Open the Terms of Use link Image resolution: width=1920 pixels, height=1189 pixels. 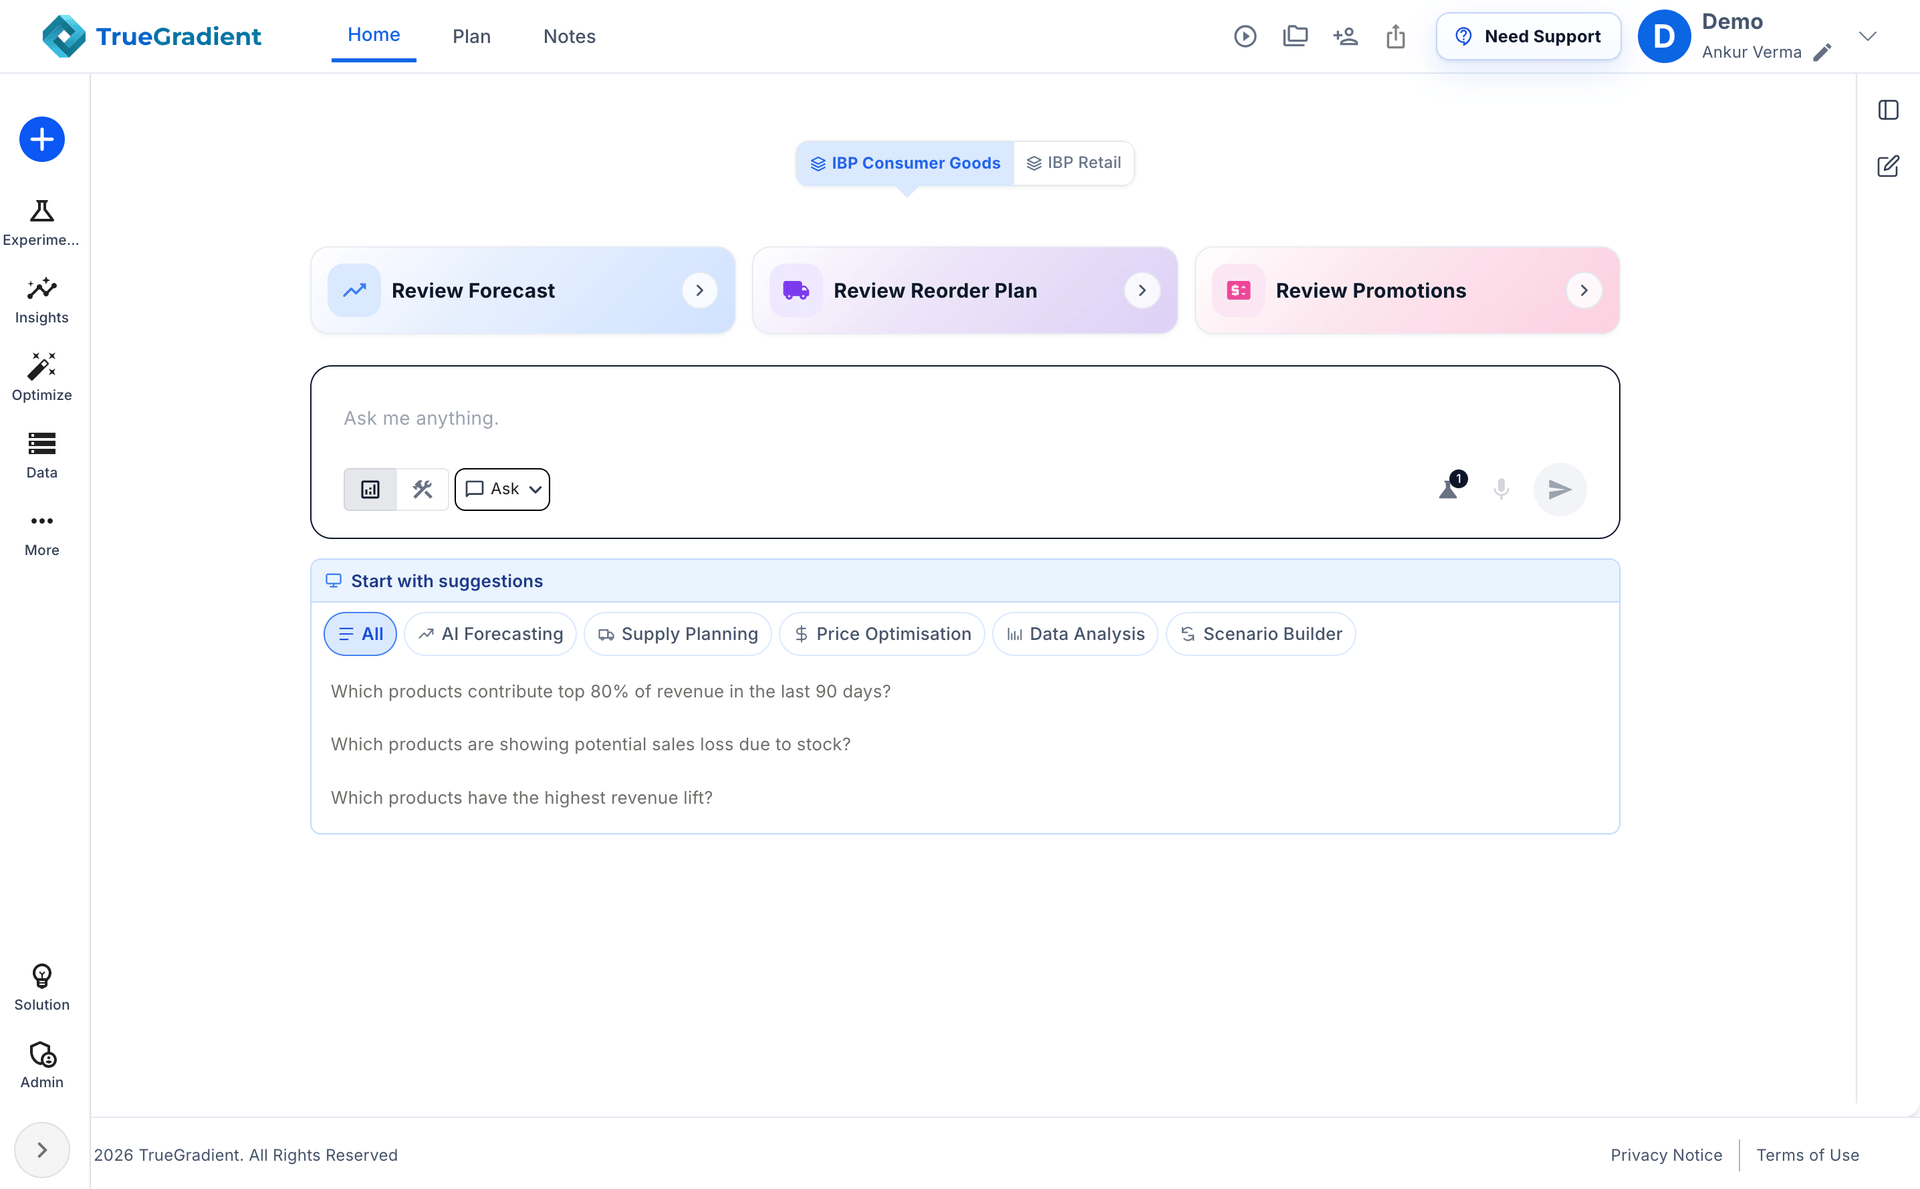coord(1808,1155)
